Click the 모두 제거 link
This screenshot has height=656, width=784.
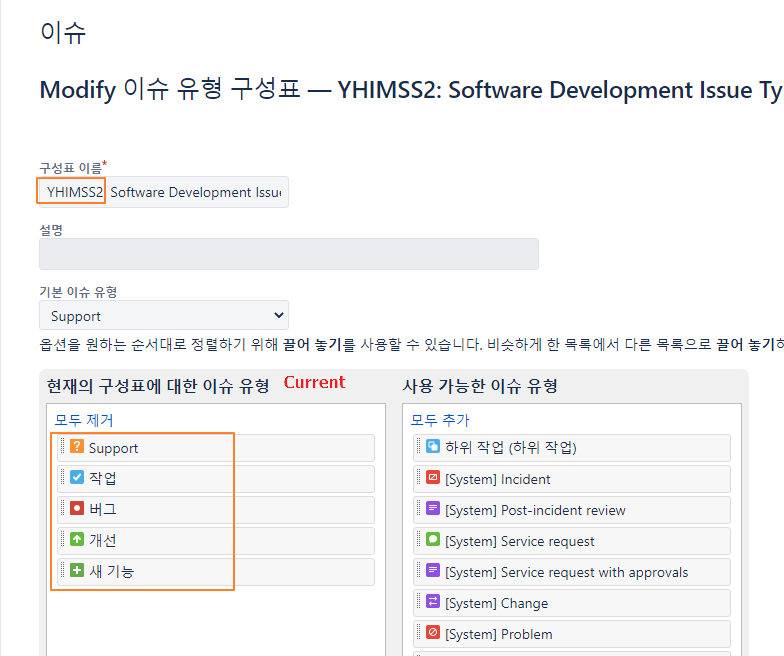84,420
